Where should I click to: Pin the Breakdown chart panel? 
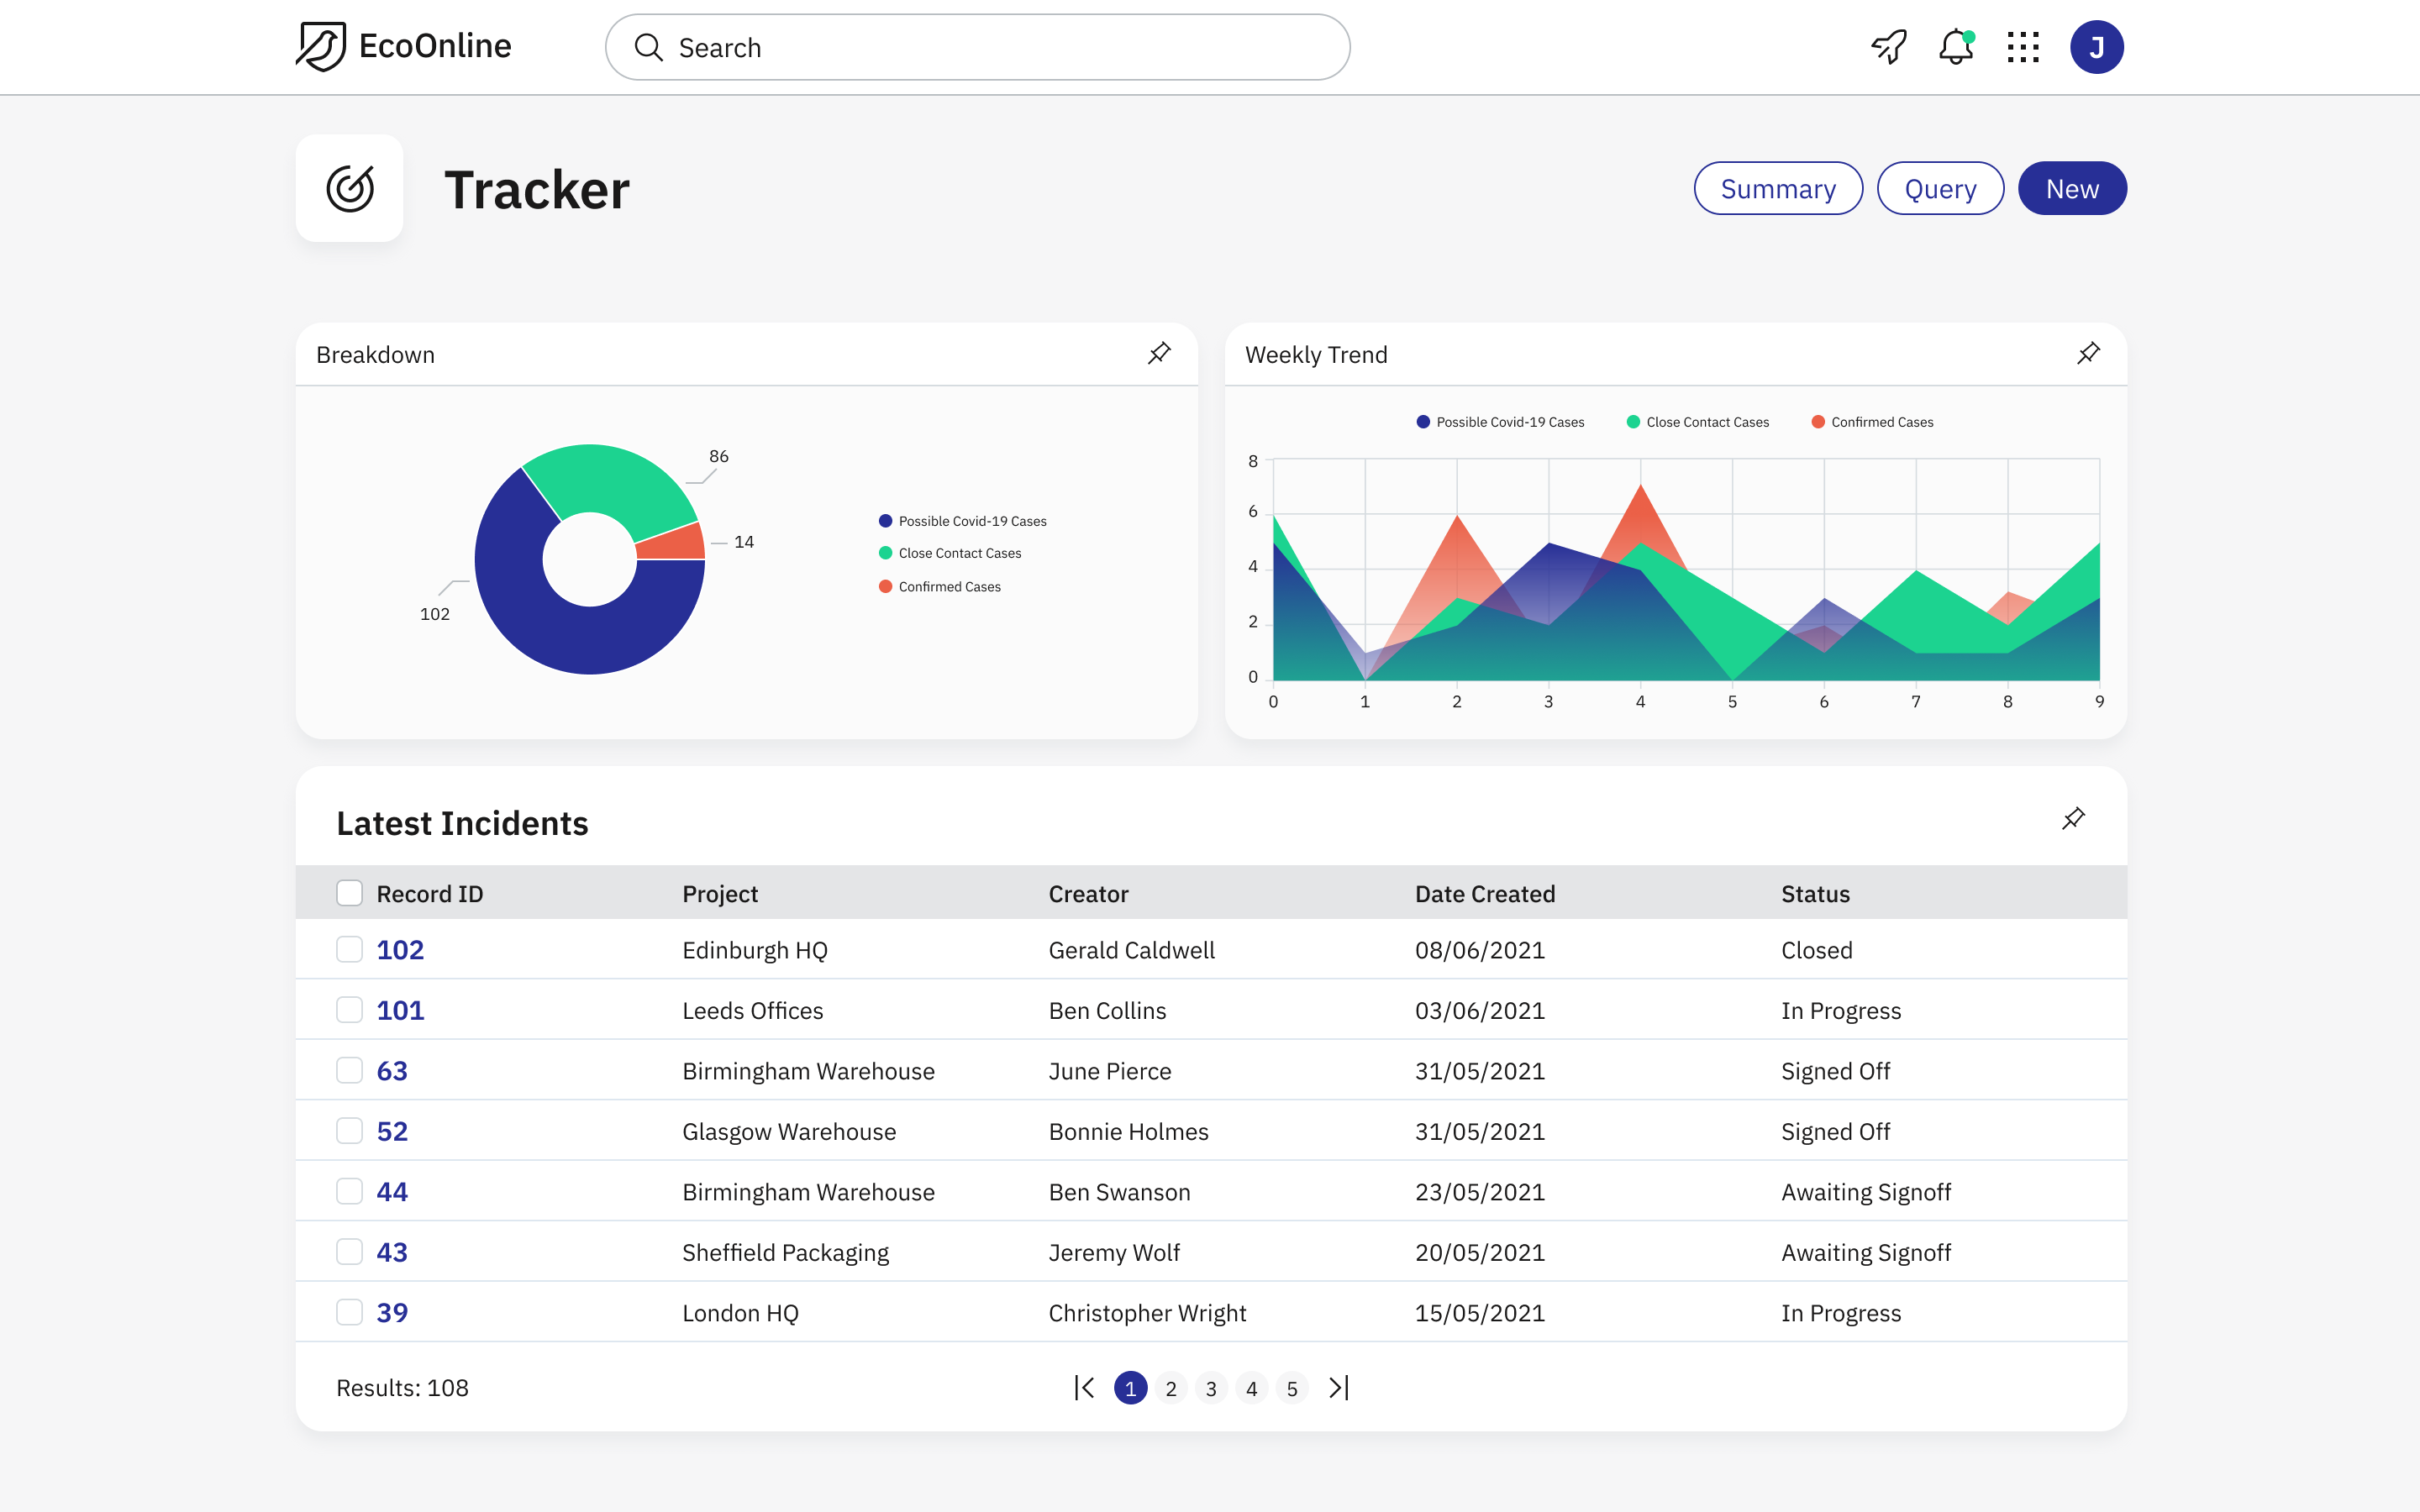(1159, 353)
